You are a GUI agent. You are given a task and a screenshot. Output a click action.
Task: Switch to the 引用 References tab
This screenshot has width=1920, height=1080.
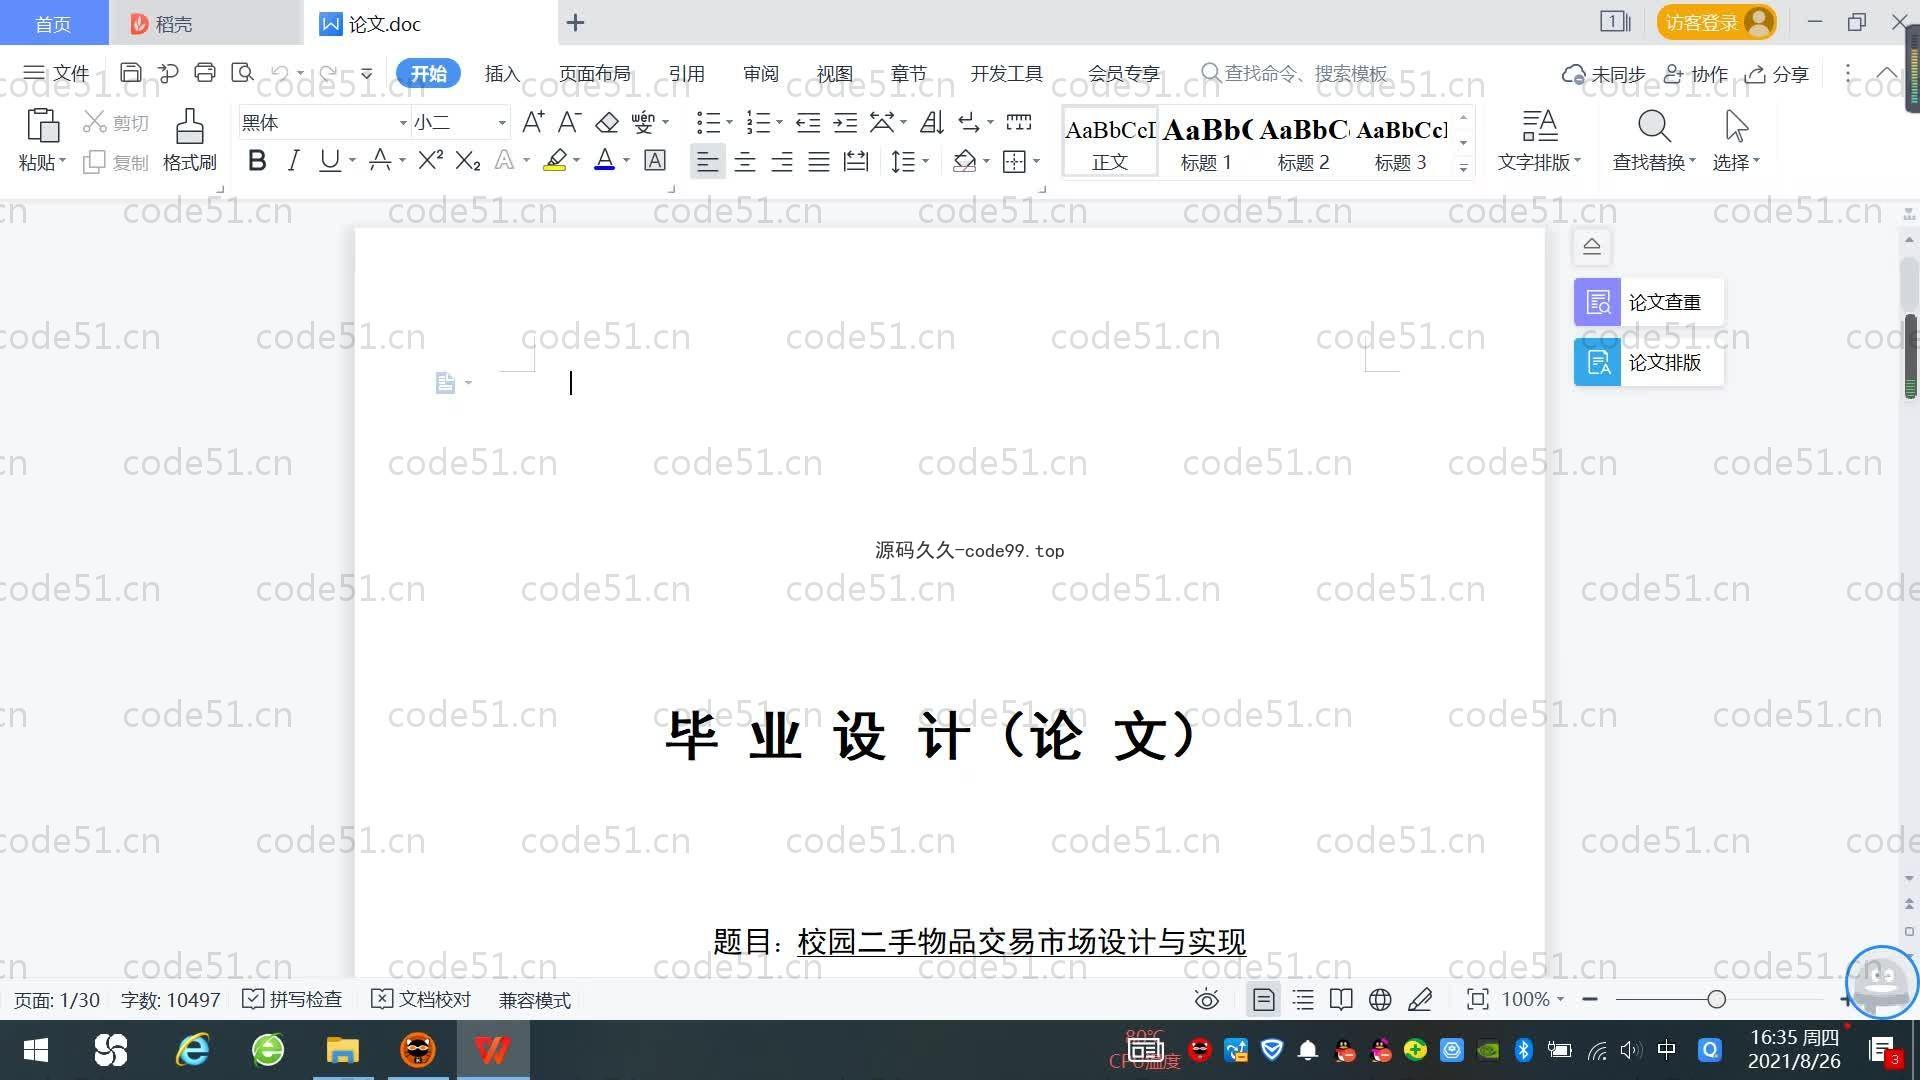click(x=687, y=73)
